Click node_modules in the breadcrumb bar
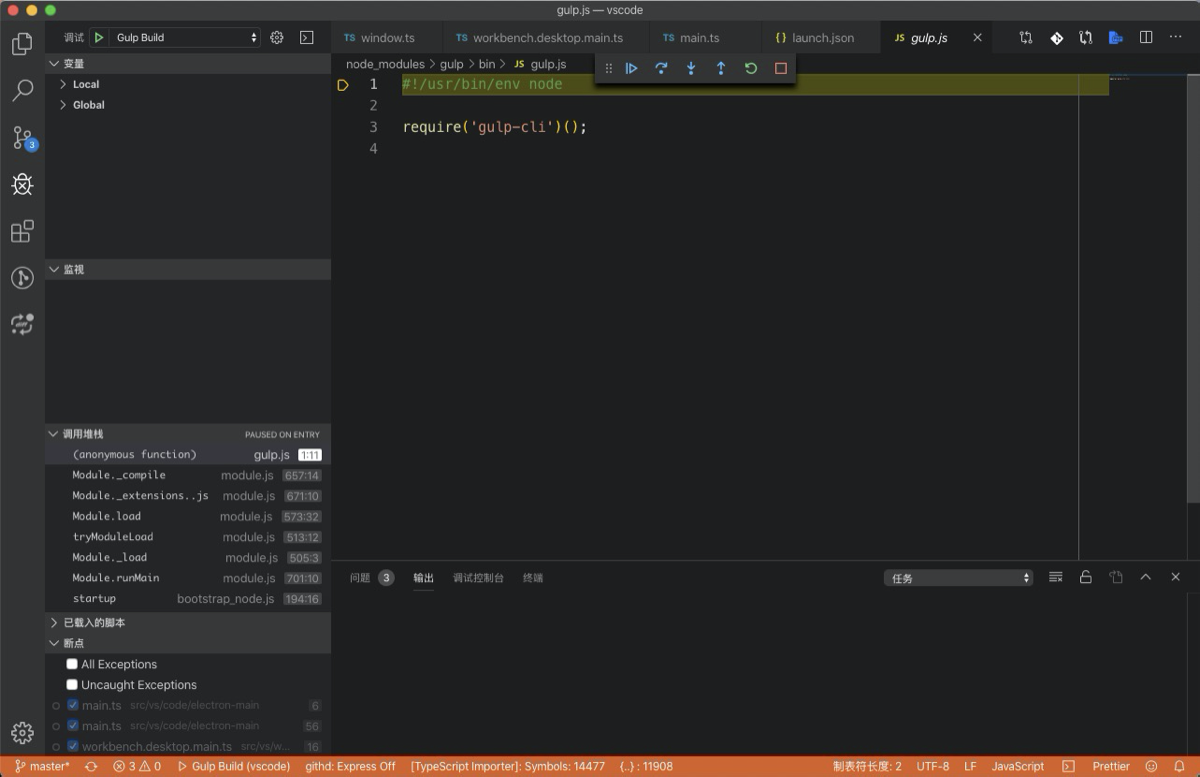The height and width of the screenshot is (777, 1200). [385, 63]
